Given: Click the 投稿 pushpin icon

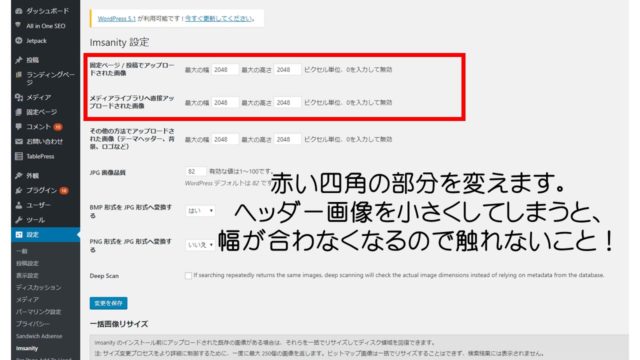Looking at the screenshot, I should (x=19, y=60).
